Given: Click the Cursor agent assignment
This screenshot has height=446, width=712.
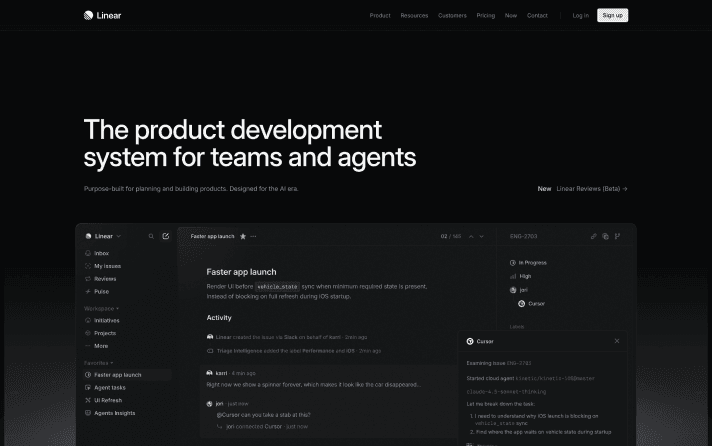Looking at the screenshot, I should point(531,303).
